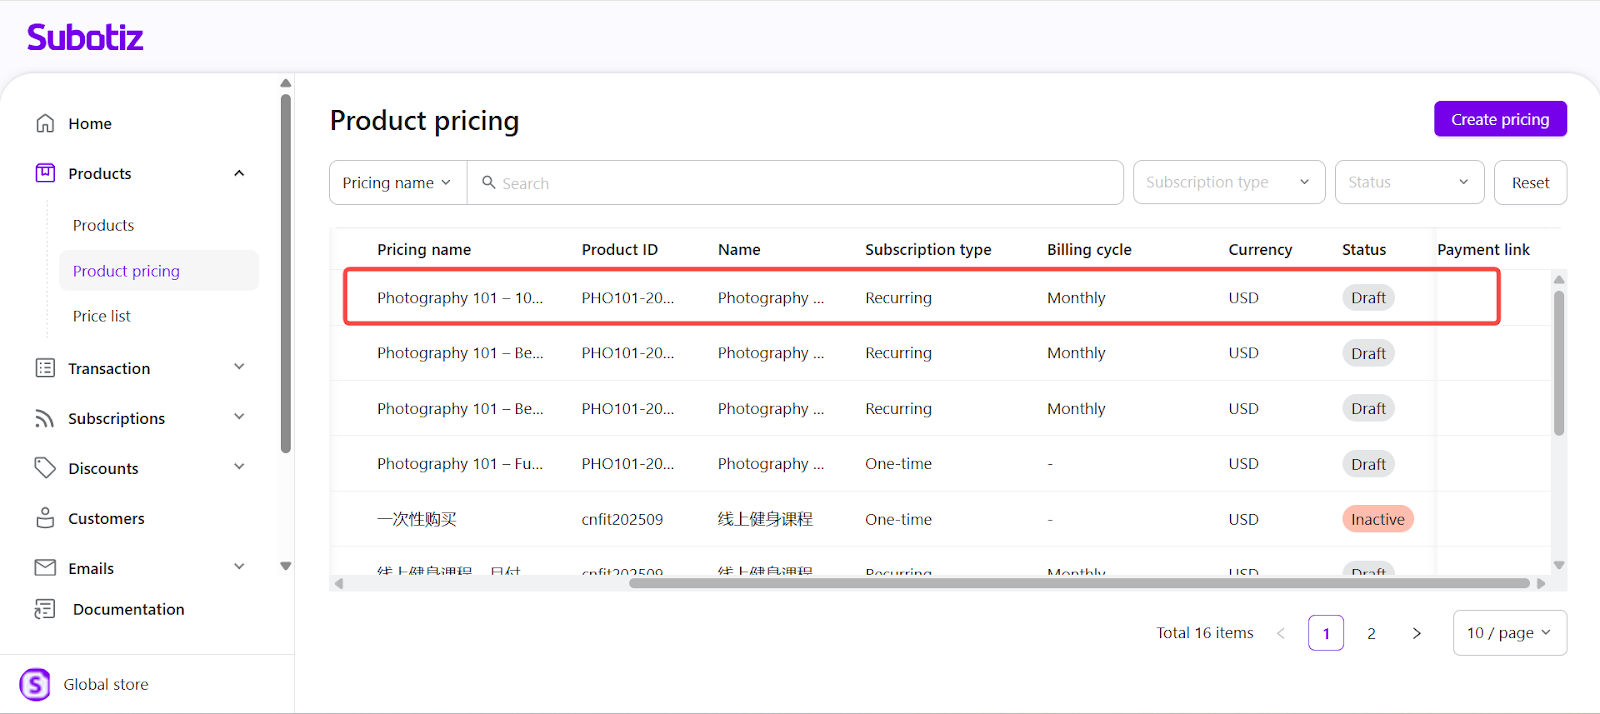1600x714 pixels.
Task: Click the Documentation icon in sidebar
Action: tap(45, 609)
